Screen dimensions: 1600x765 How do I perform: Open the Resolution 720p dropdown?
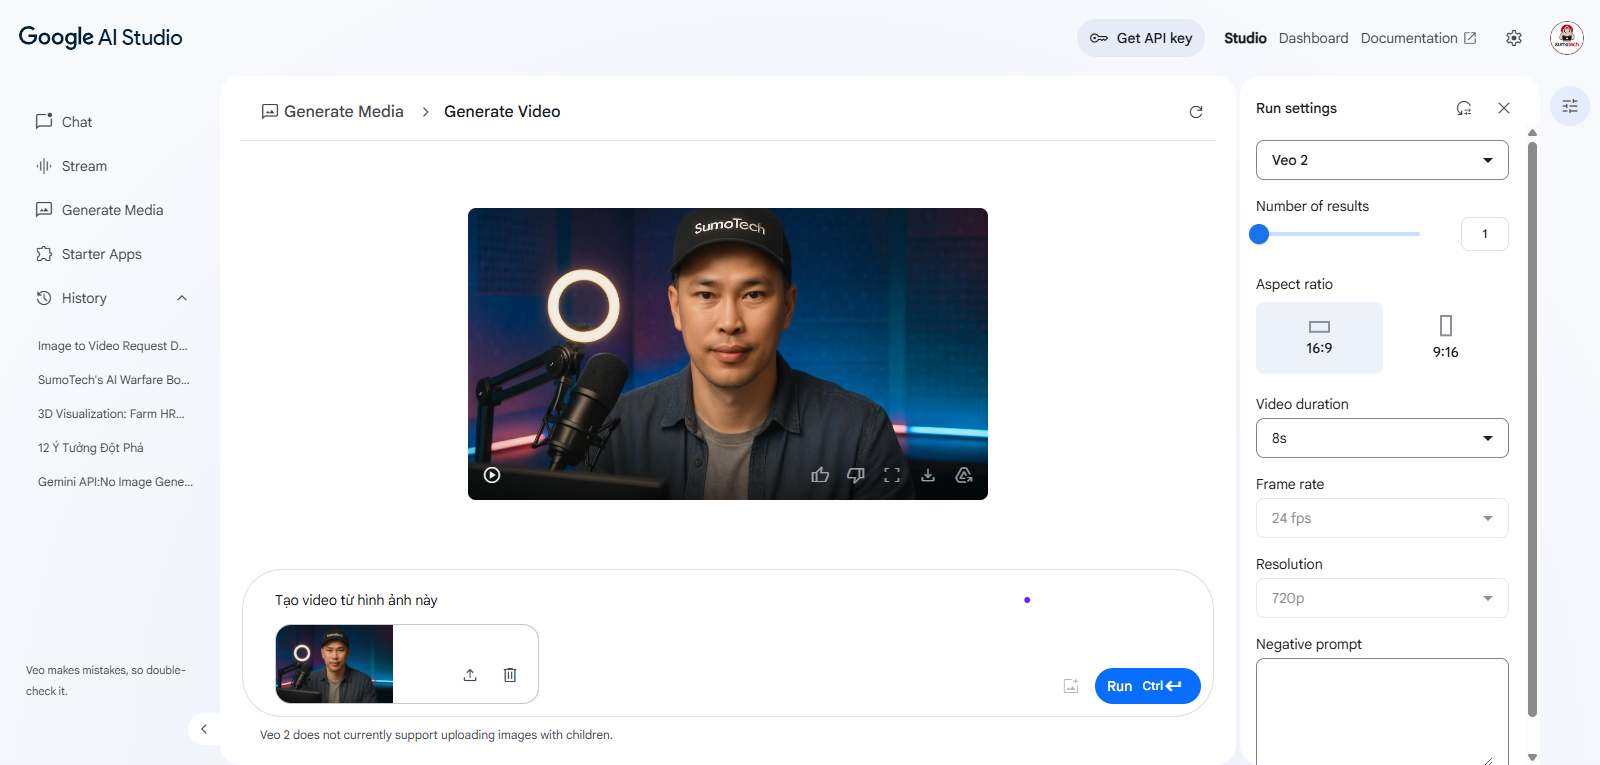point(1382,598)
